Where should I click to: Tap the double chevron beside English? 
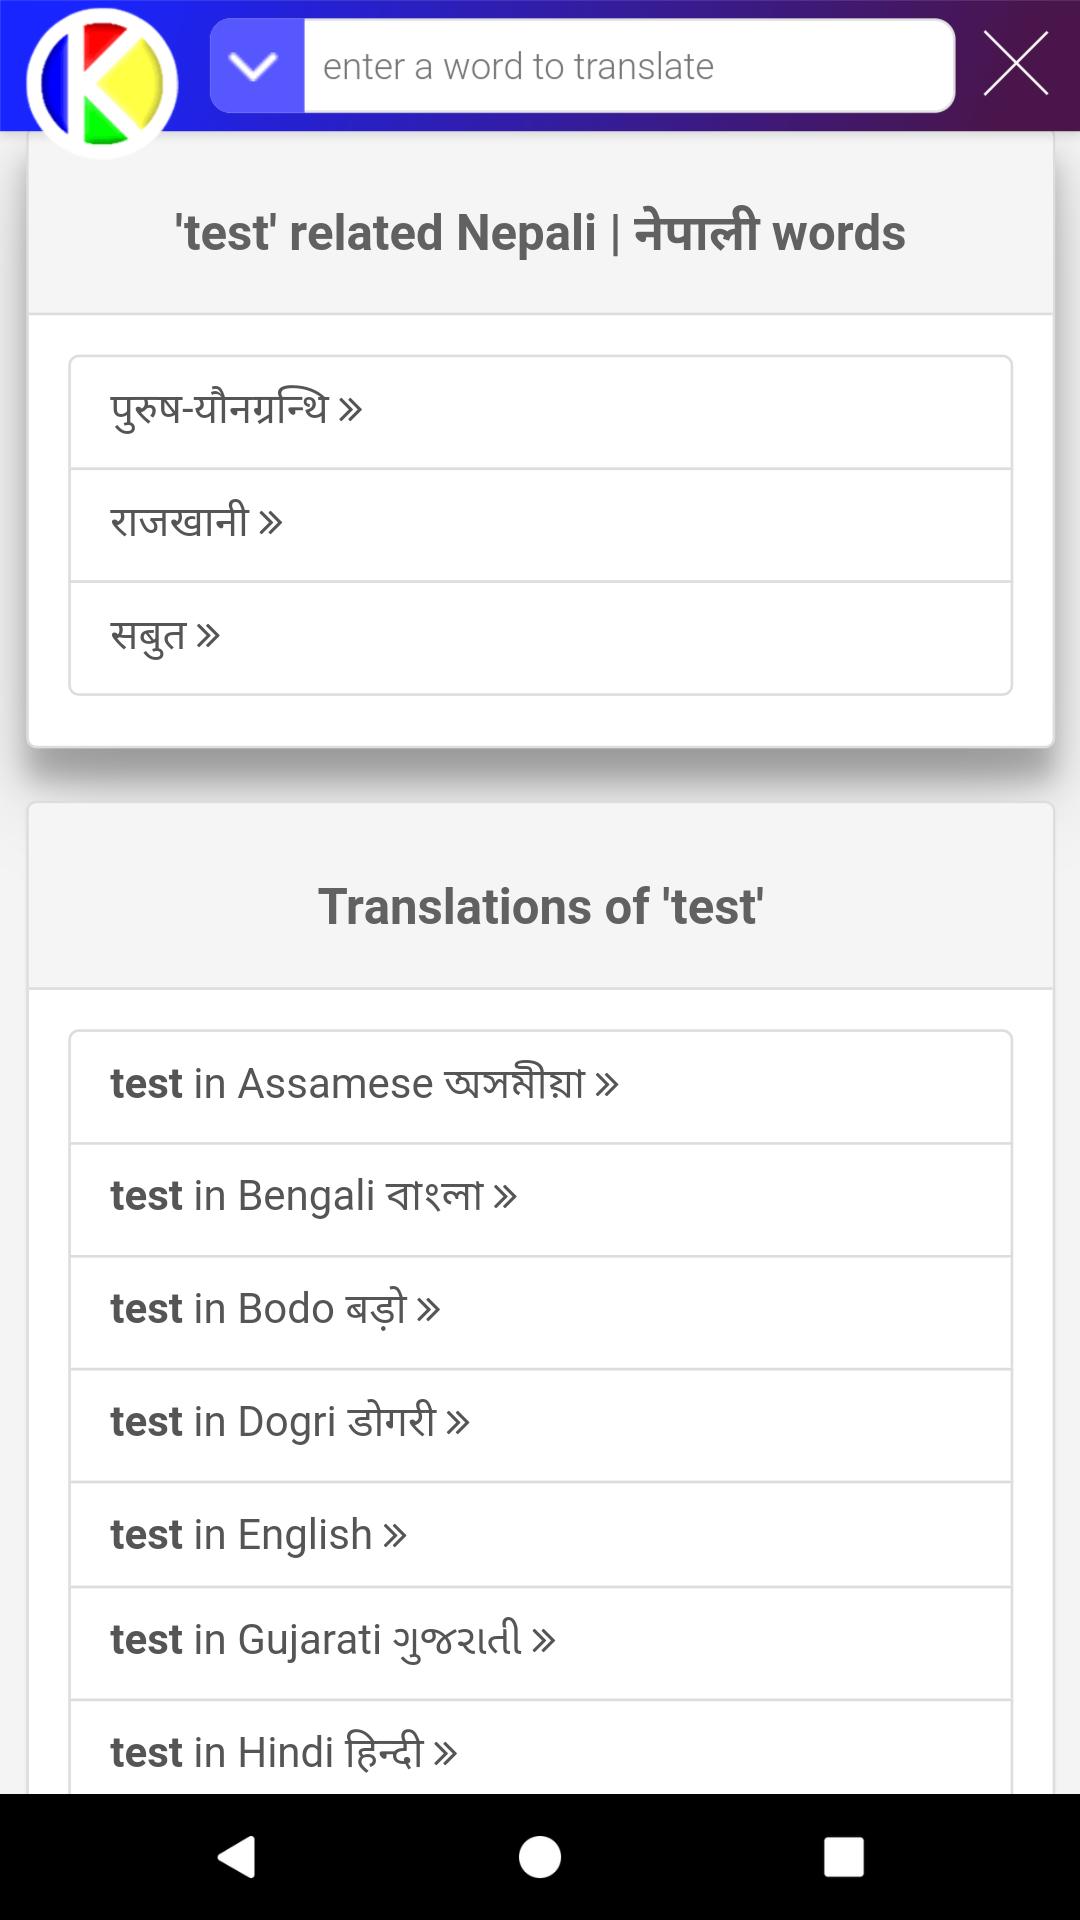coord(395,1535)
